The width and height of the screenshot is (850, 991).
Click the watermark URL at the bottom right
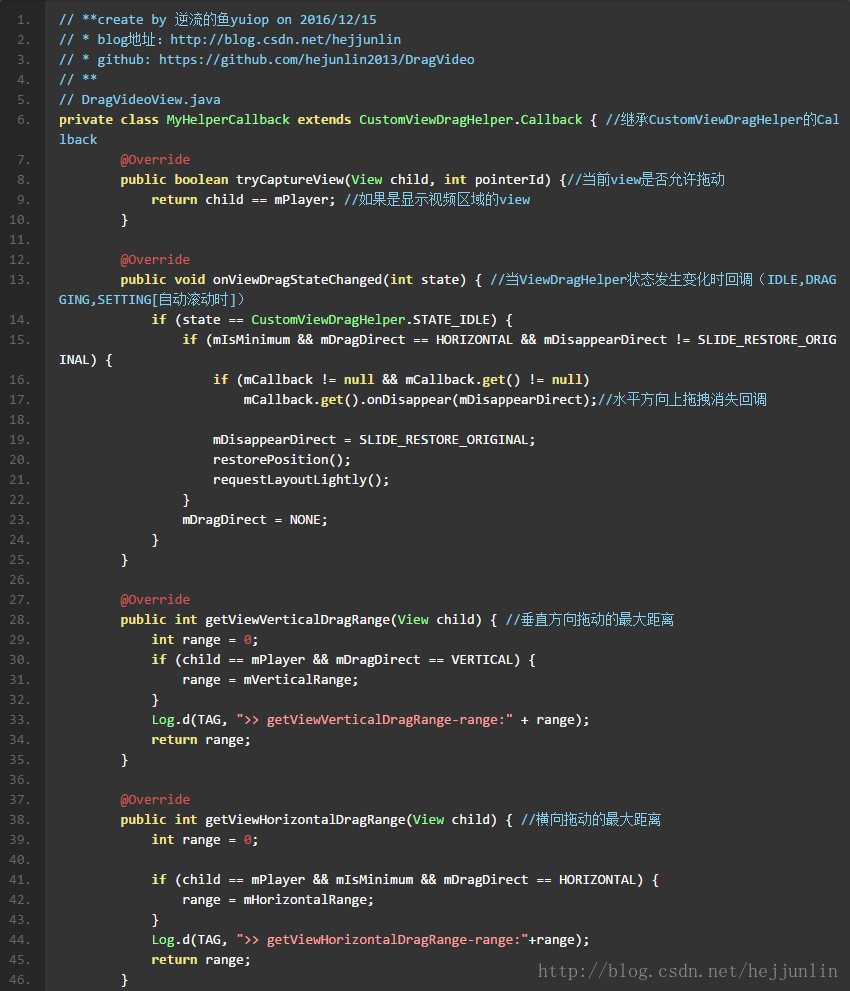[687, 970]
